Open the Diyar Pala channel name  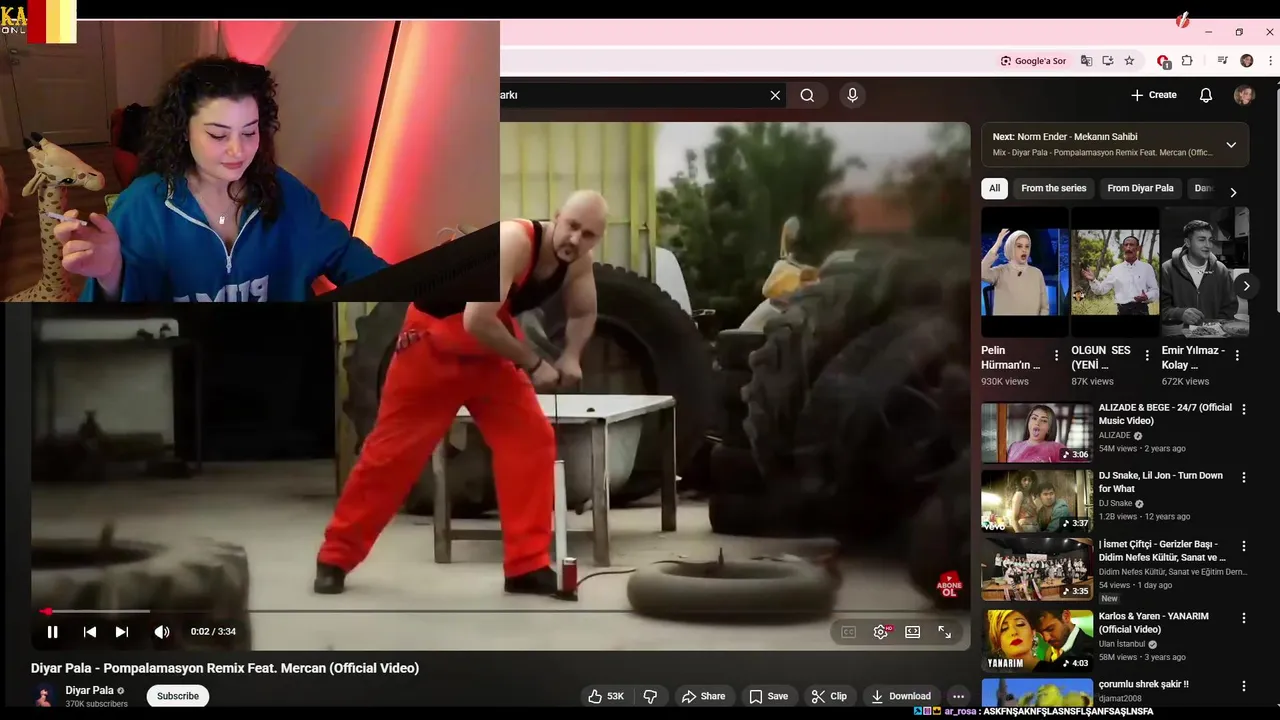(89, 690)
